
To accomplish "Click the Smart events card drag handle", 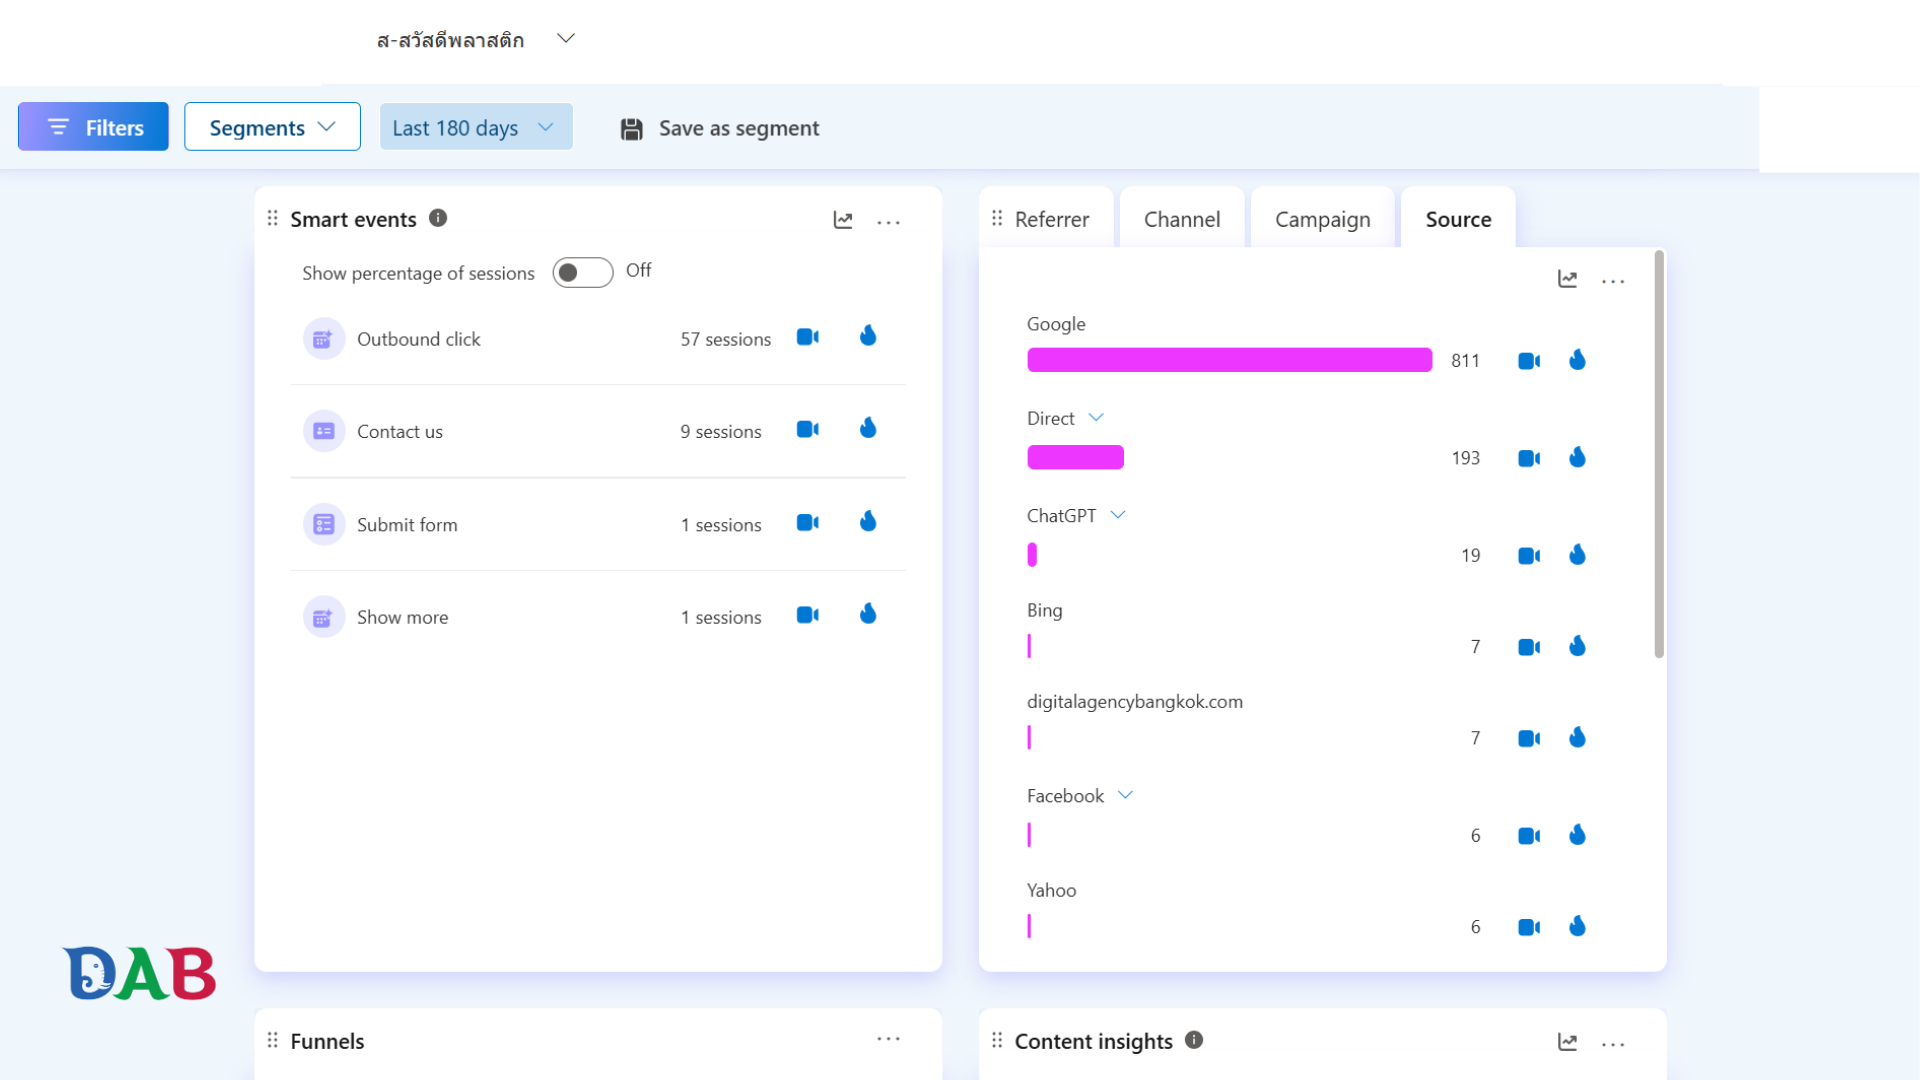I will [x=272, y=218].
